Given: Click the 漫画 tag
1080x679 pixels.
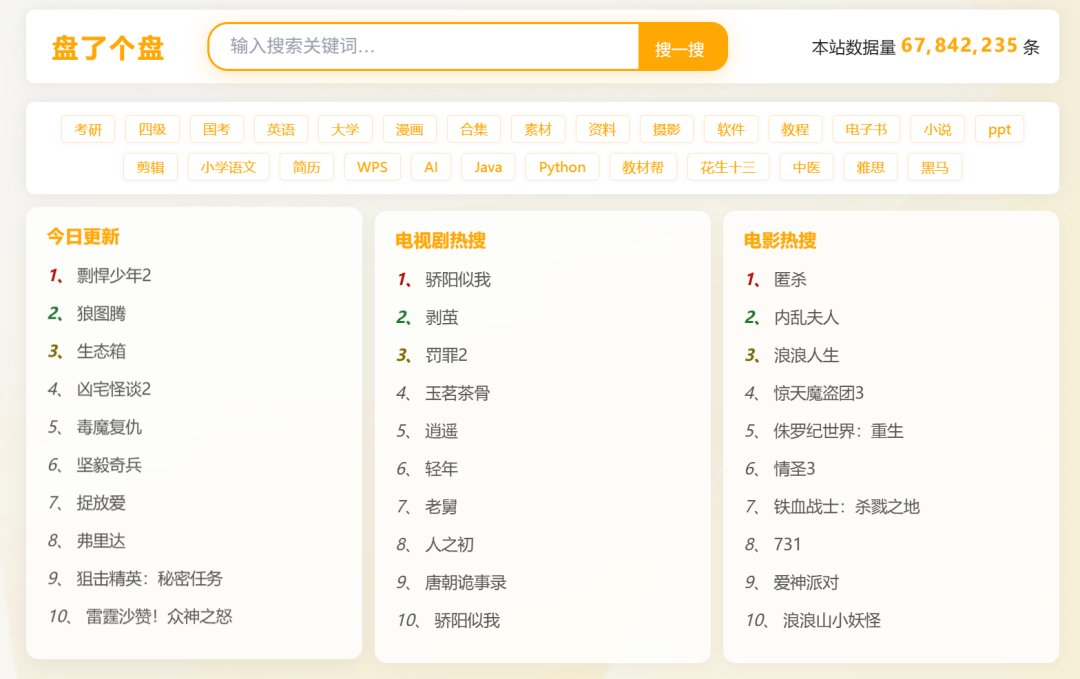Looking at the screenshot, I should point(409,128).
